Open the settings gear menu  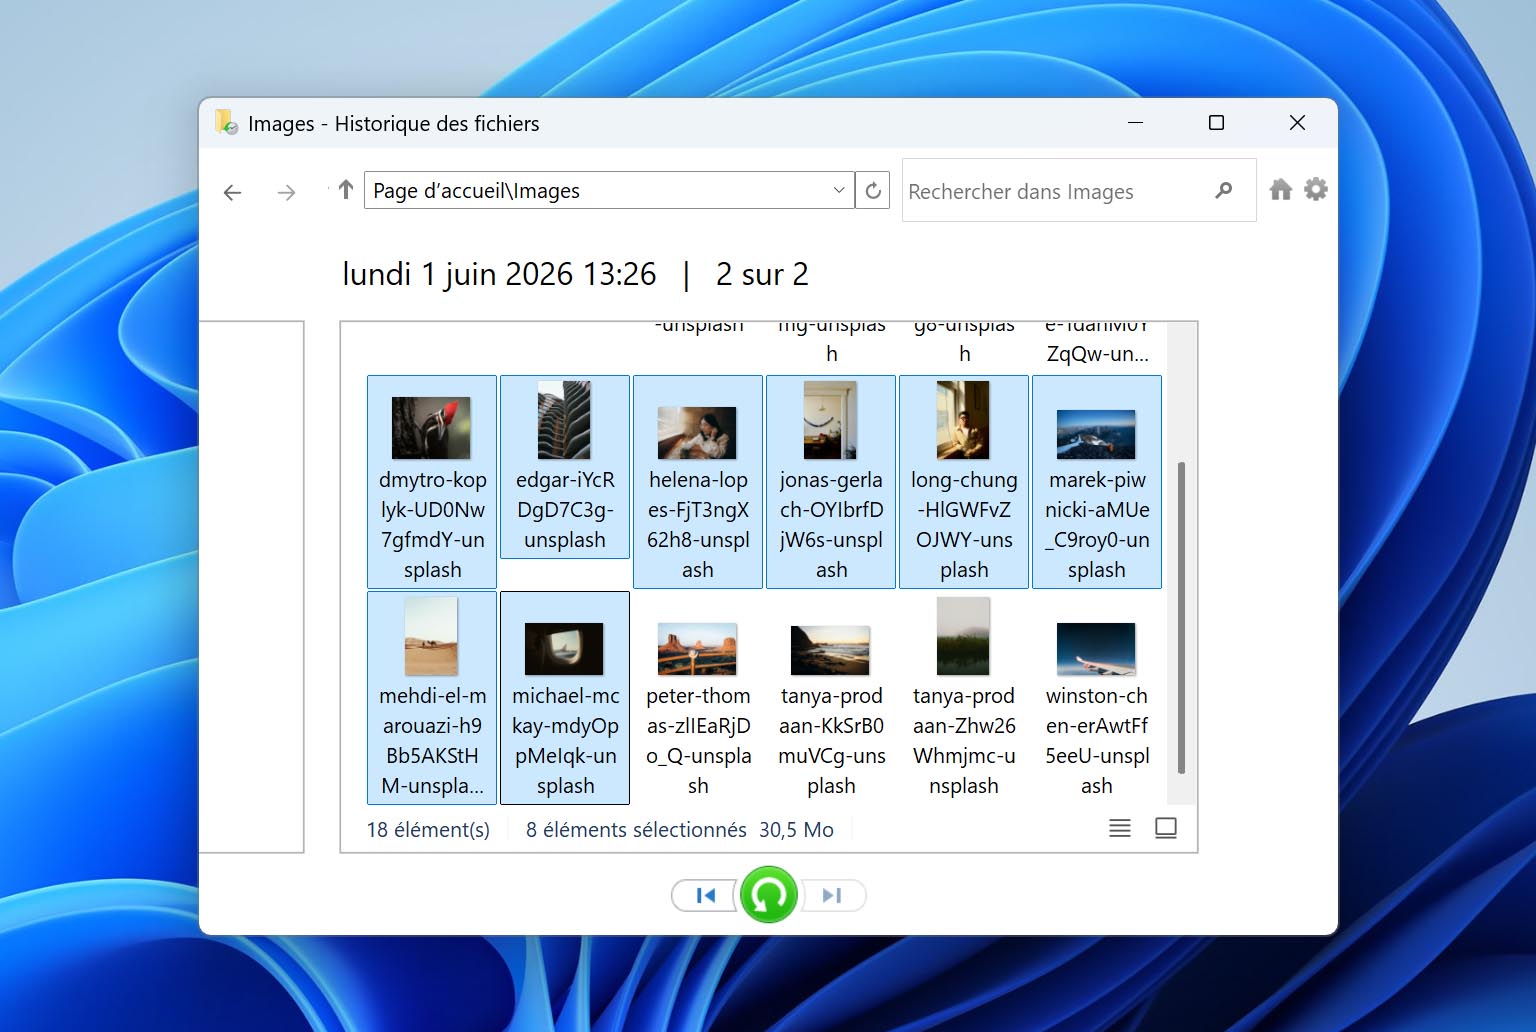[1316, 189]
